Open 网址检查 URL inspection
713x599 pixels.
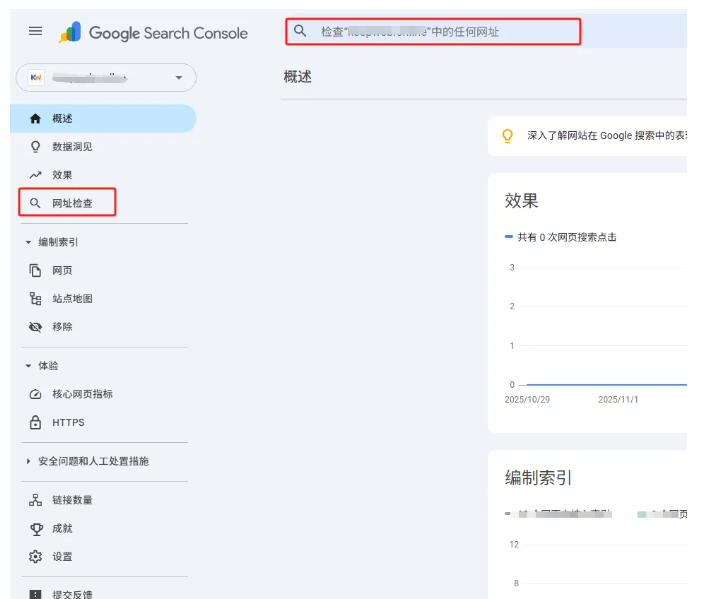(x=72, y=203)
